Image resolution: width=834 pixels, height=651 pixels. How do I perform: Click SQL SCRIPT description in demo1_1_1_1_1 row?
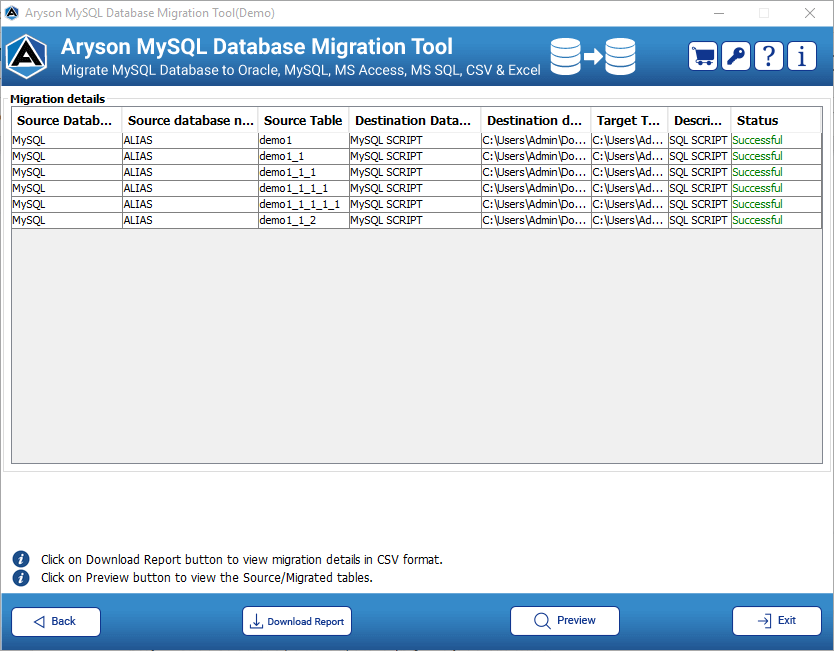(x=699, y=204)
